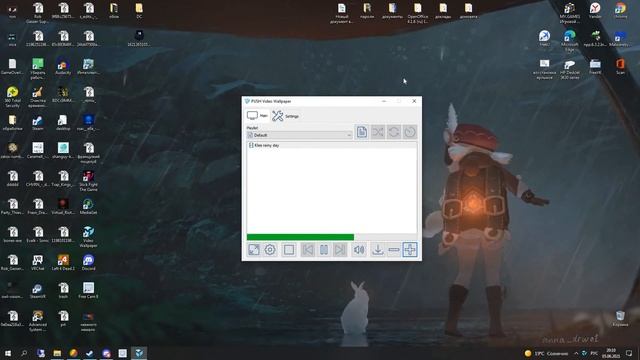The height and width of the screenshot is (360, 640).
Task: Click the clock interval timer button
Action: click(x=410, y=132)
